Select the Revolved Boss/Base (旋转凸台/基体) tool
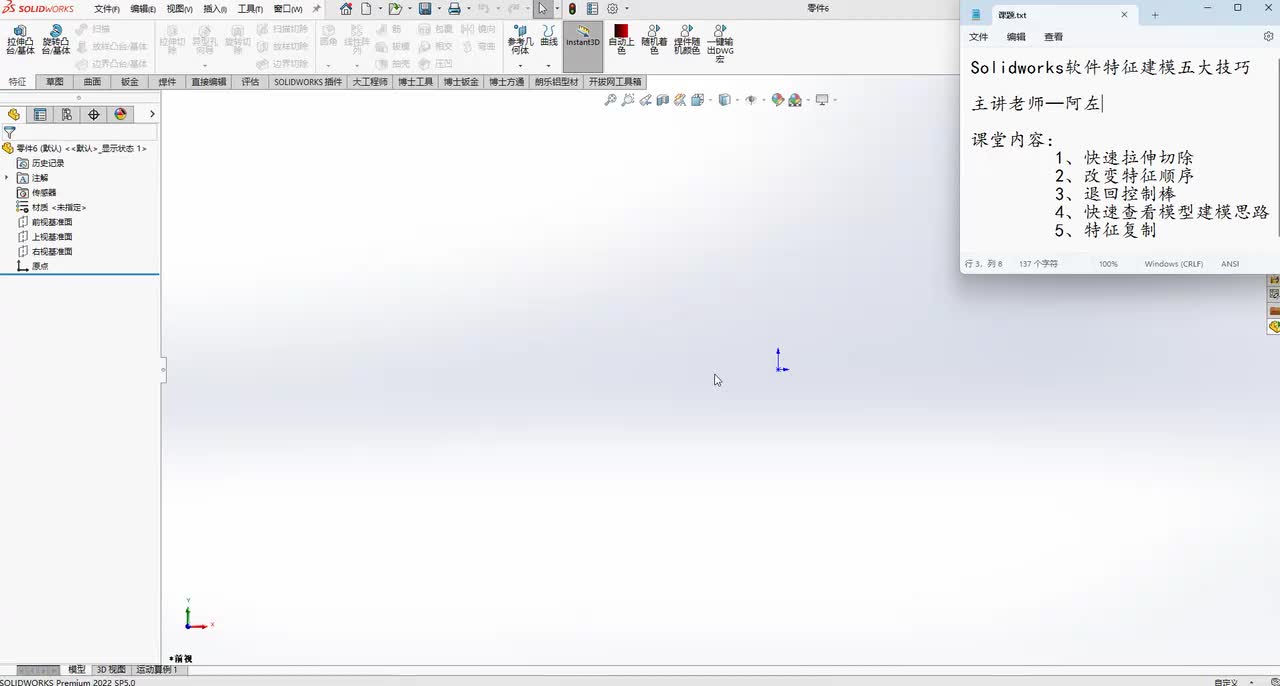1280x686 pixels. click(x=56, y=41)
